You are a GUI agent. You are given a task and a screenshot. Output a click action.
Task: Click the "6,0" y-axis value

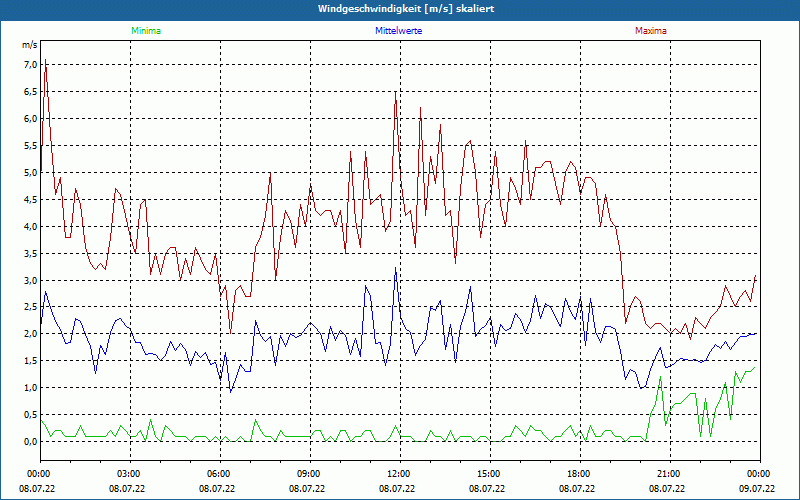pos(31,118)
